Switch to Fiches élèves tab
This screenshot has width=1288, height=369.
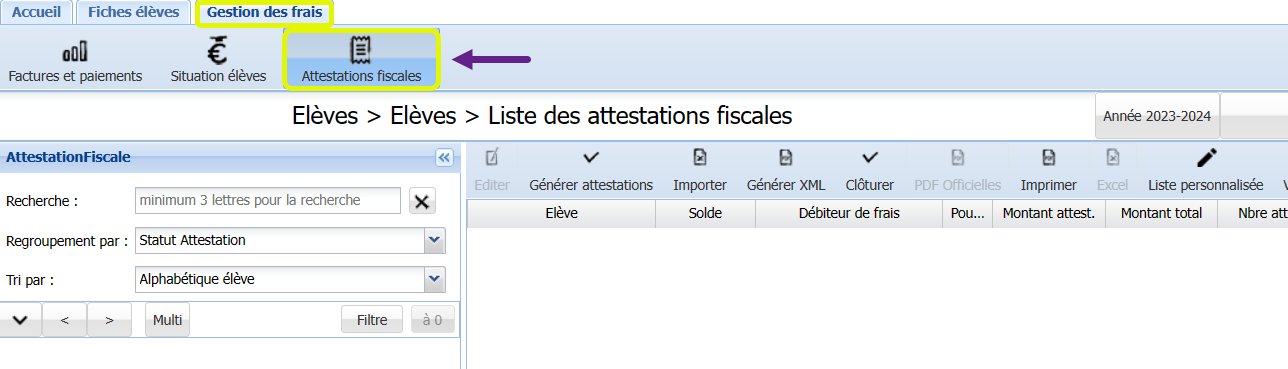[x=134, y=12]
